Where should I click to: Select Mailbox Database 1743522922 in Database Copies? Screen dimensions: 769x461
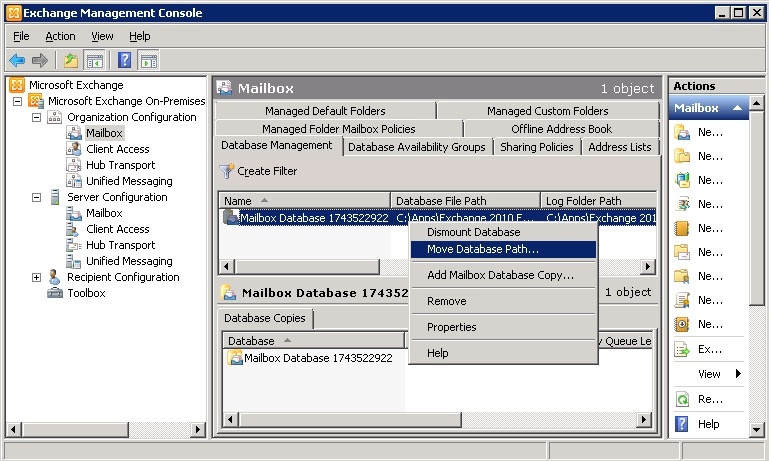[x=318, y=358]
